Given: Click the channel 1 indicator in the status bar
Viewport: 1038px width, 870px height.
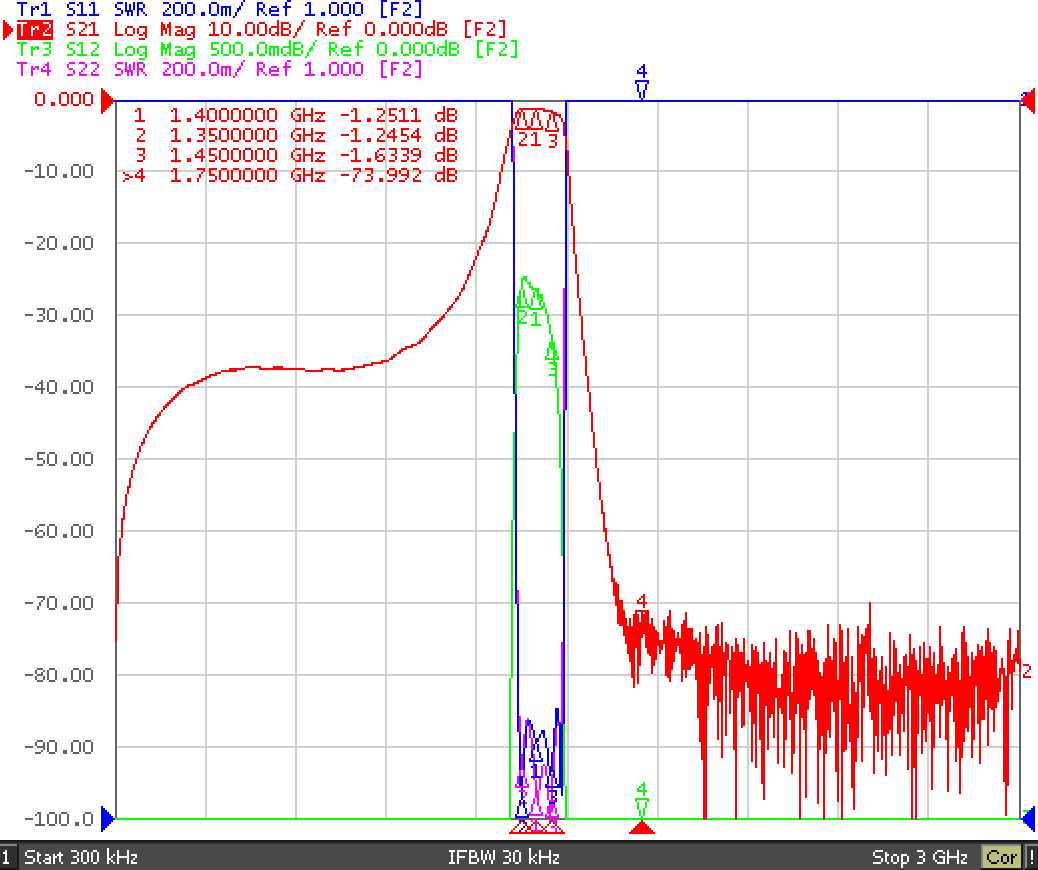Looking at the screenshot, I should click(7, 857).
